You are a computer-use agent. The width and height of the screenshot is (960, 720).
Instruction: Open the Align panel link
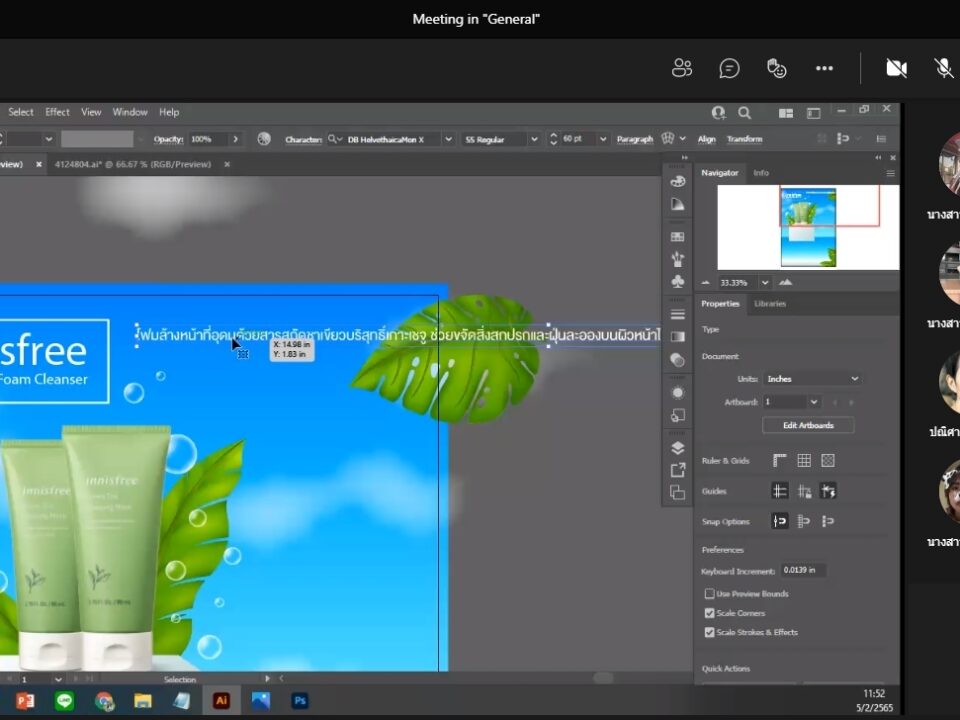click(x=707, y=140)
